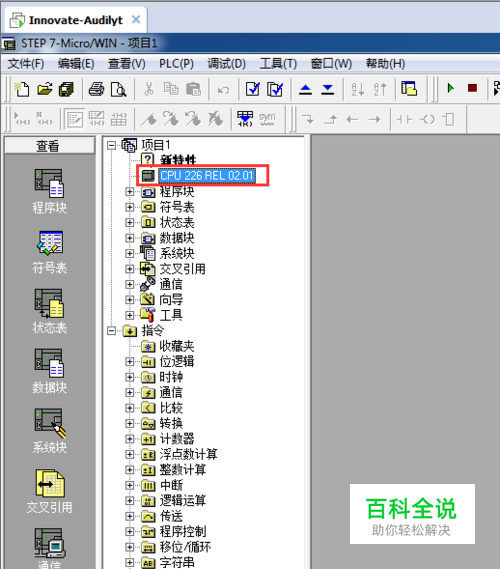The width and height of the screenshot is (500, 569).
Task: Select the 中断 instruction folder
Action: point(171,485)
